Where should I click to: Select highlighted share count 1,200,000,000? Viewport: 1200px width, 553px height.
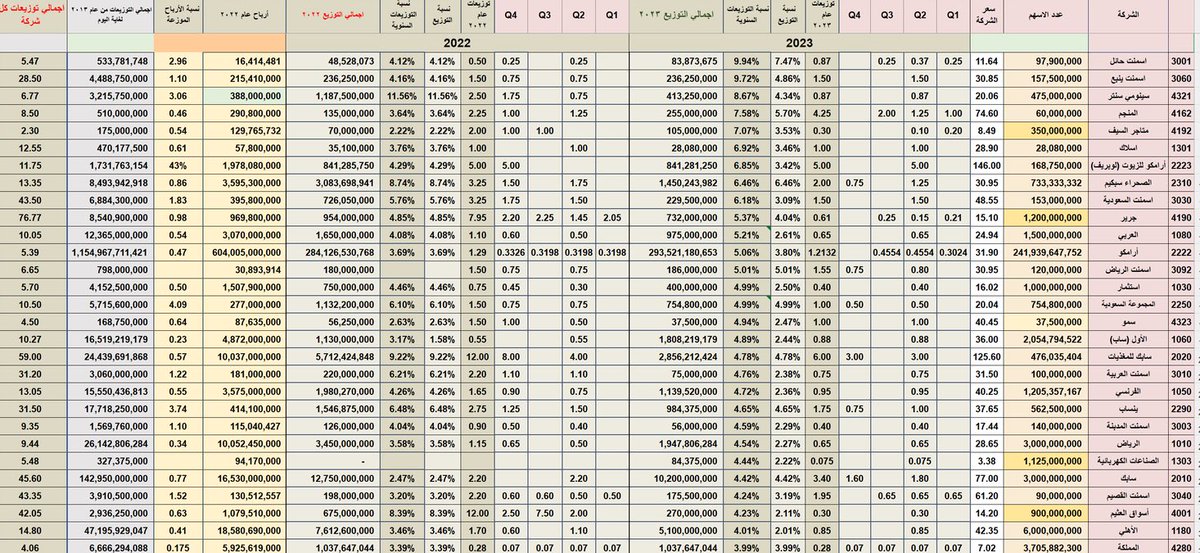coord(1046,218)
